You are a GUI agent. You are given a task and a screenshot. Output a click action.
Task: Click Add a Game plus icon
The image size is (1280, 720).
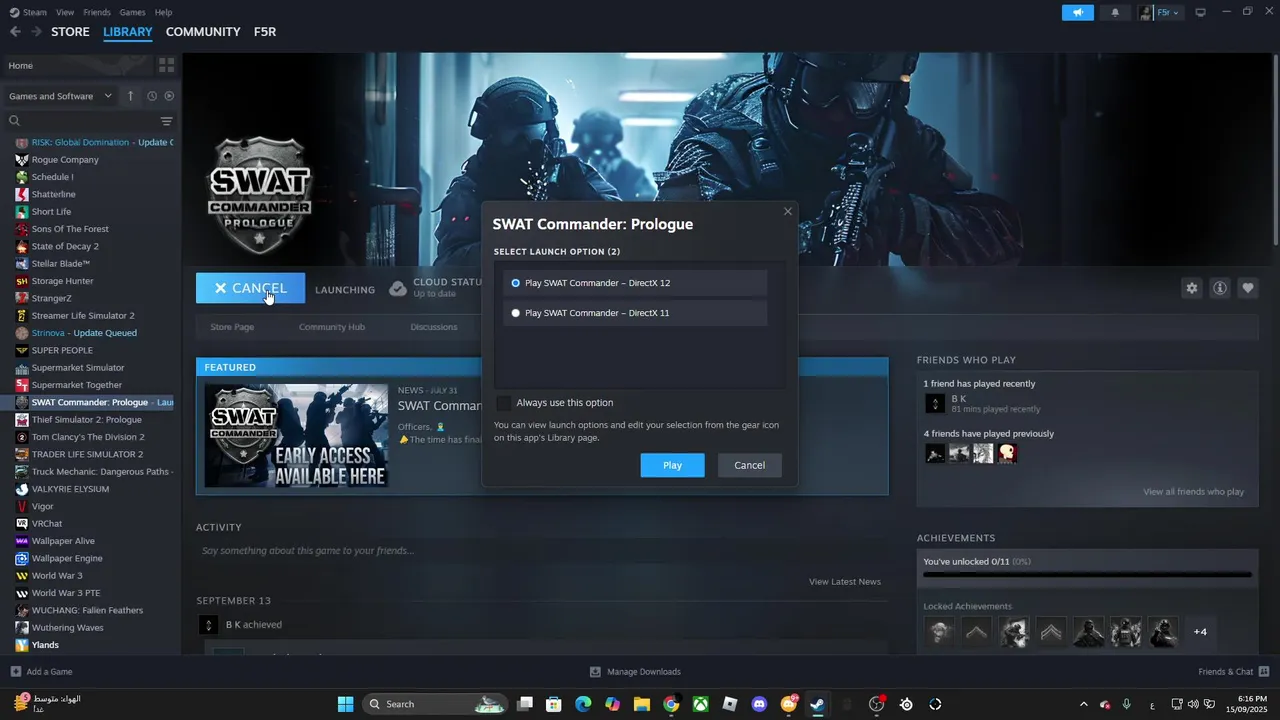(x=15, y=672)
